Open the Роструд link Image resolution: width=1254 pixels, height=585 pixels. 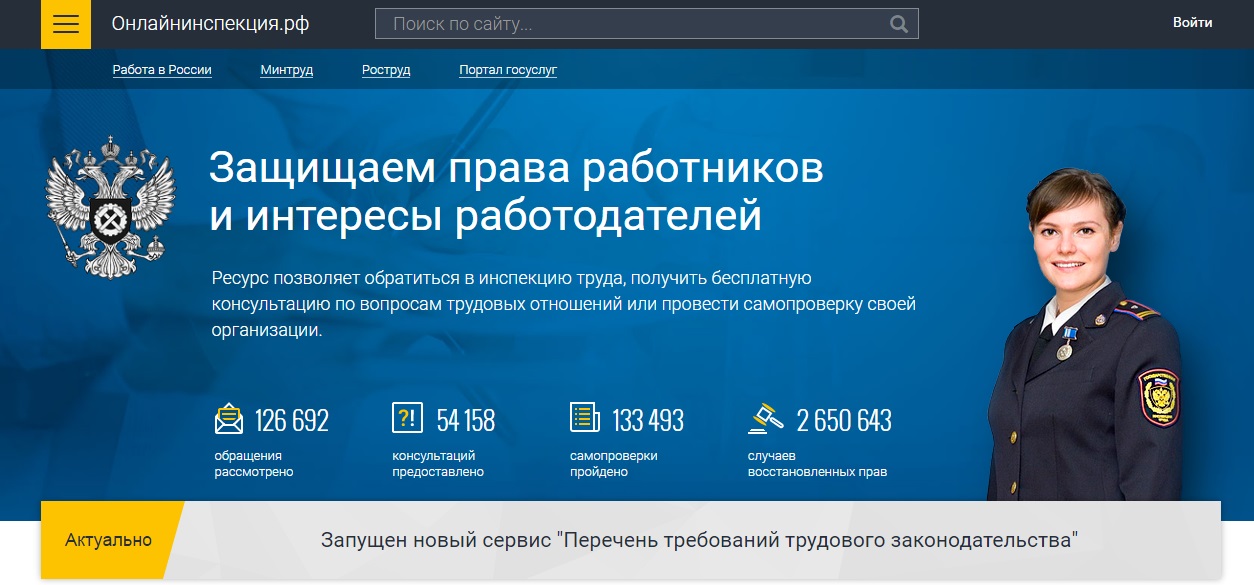pos(386,70)
